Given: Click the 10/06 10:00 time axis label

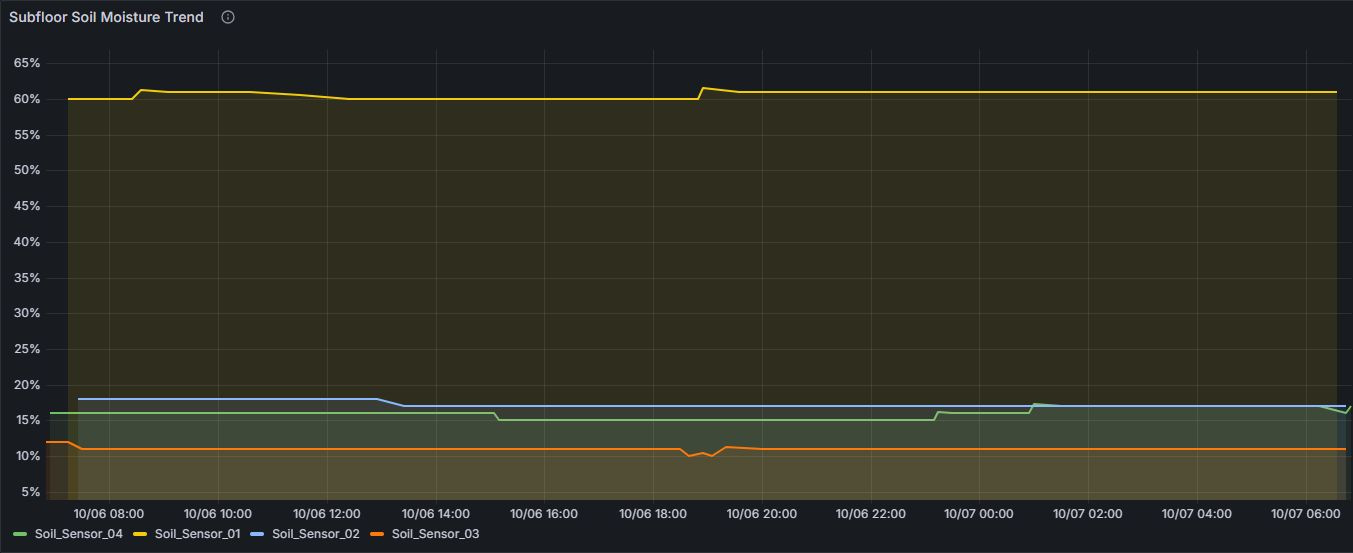Looking at the screenshot, I should [218, 514].
